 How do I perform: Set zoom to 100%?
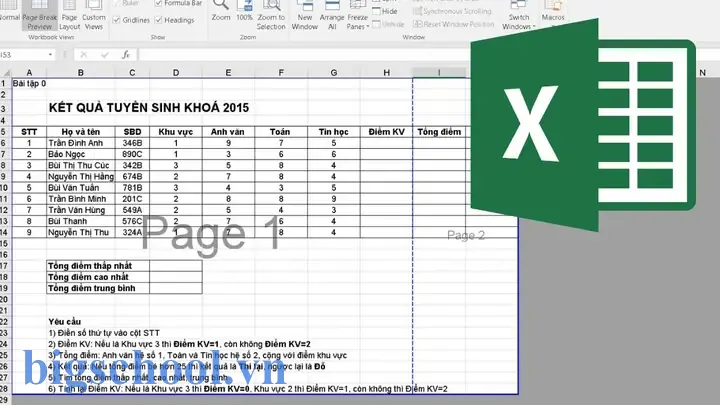pyautogui.click(x=244, y=11)
